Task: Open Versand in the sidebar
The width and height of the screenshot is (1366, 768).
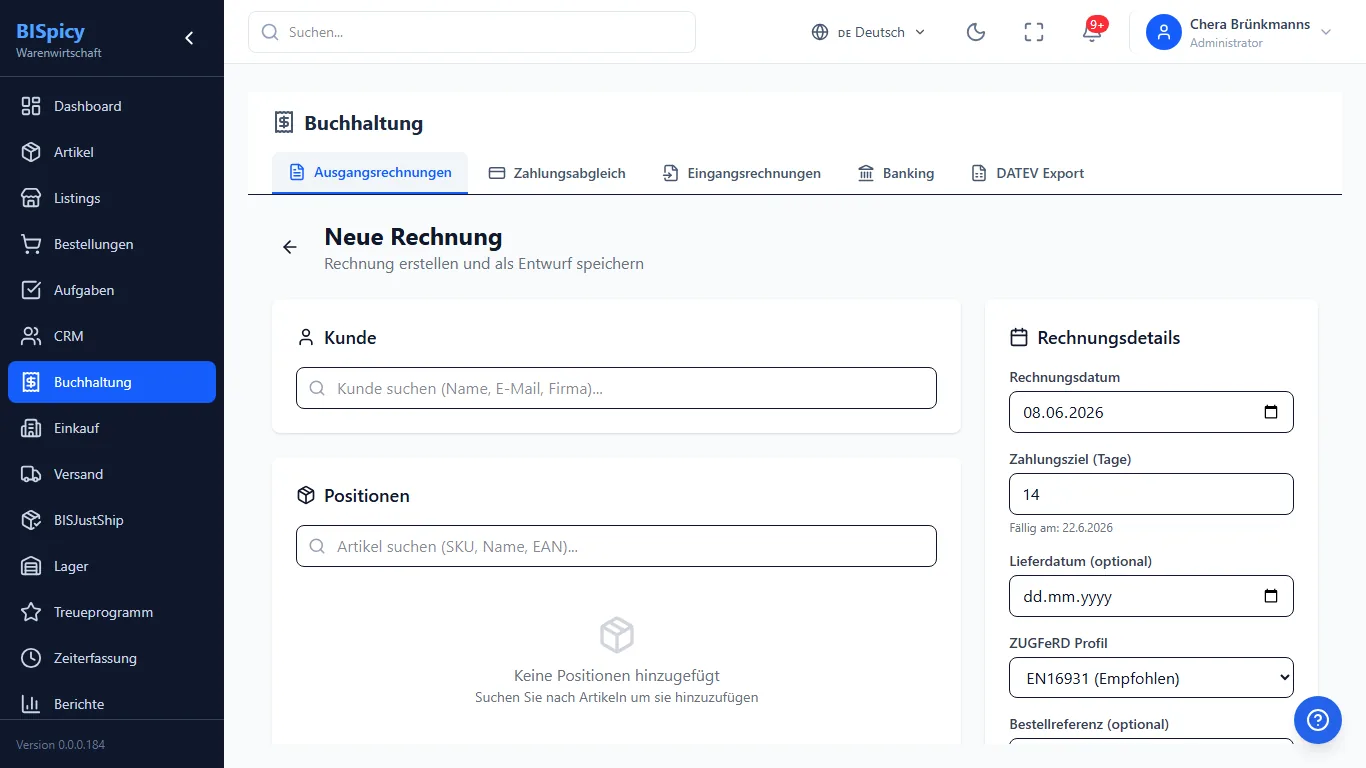Action: [x=112, y=474]
